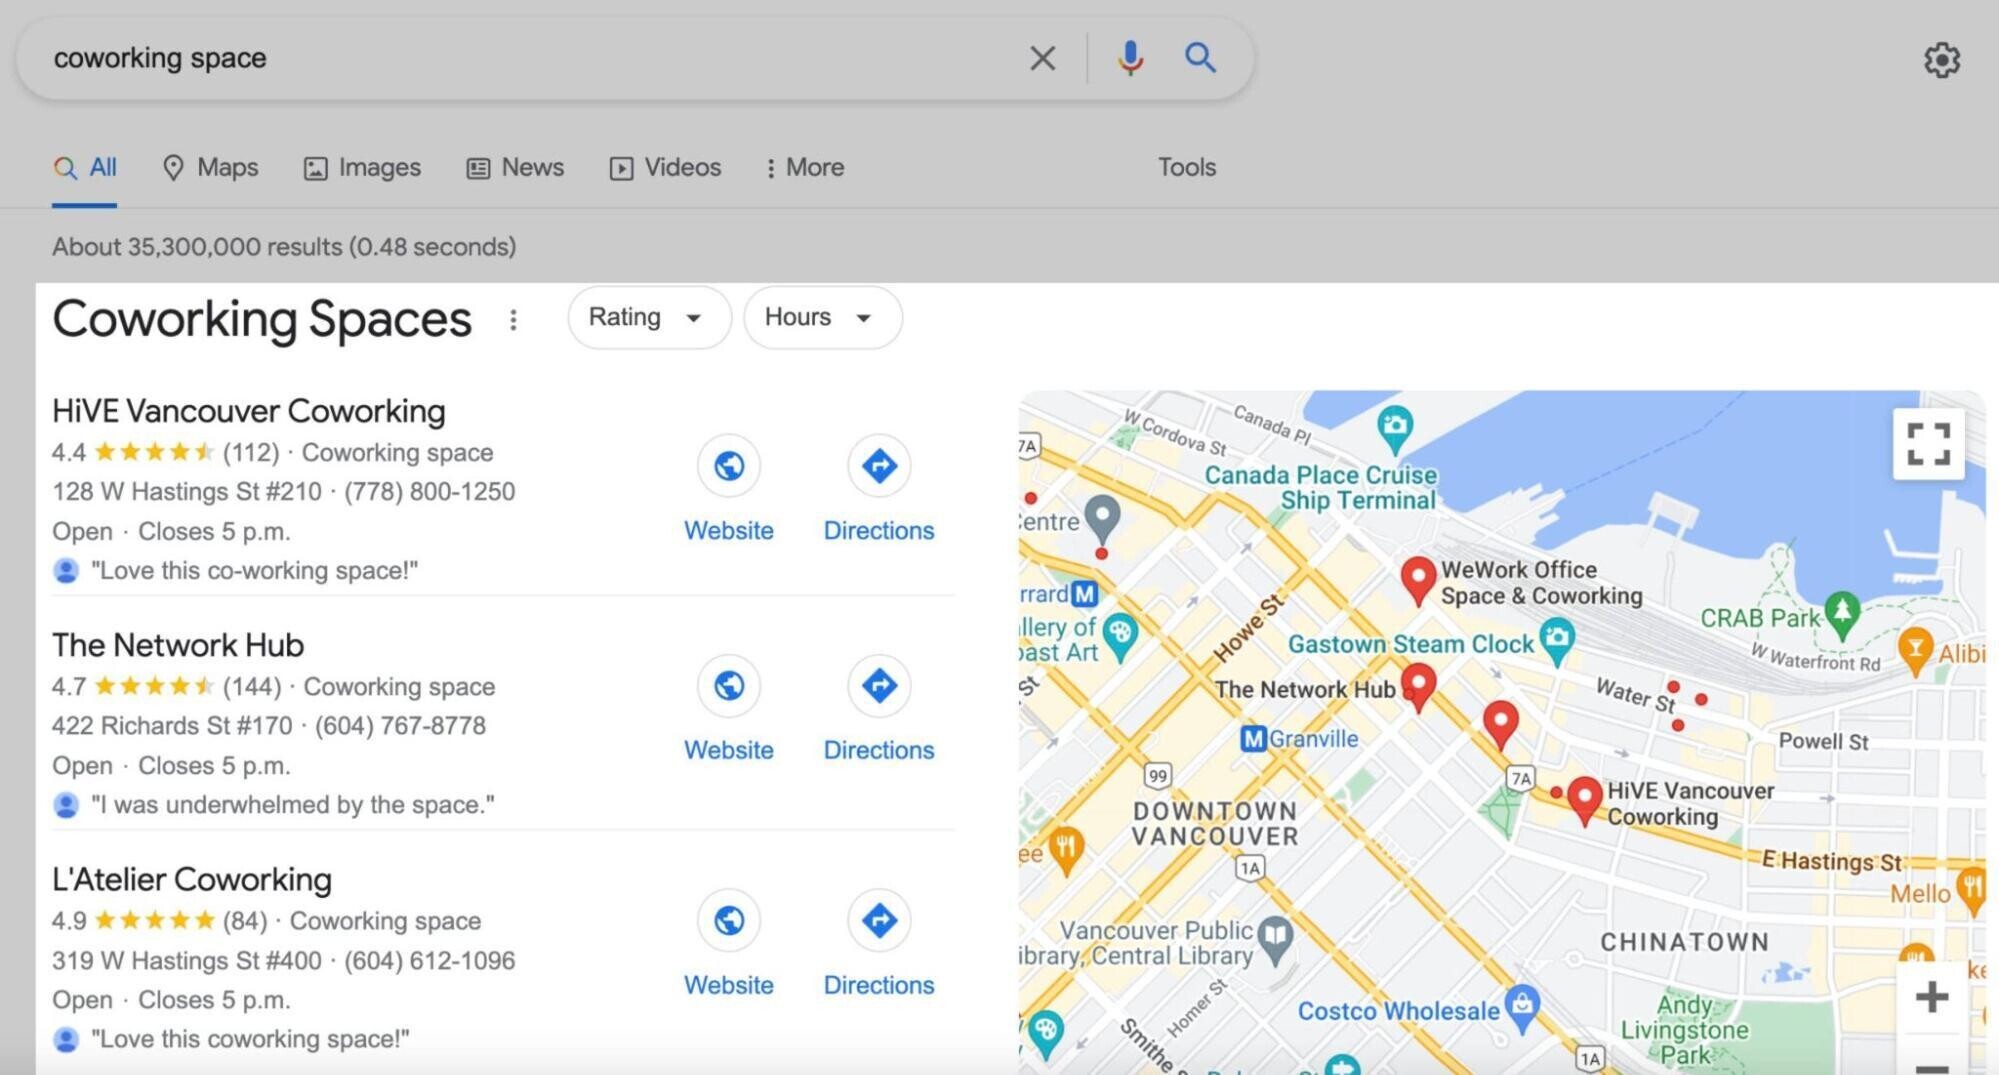Image resolution: width=1999 pixels, height=1075 pixels.
Task: Click the Website label for The Network Hub
Action: tap(729, 750)
